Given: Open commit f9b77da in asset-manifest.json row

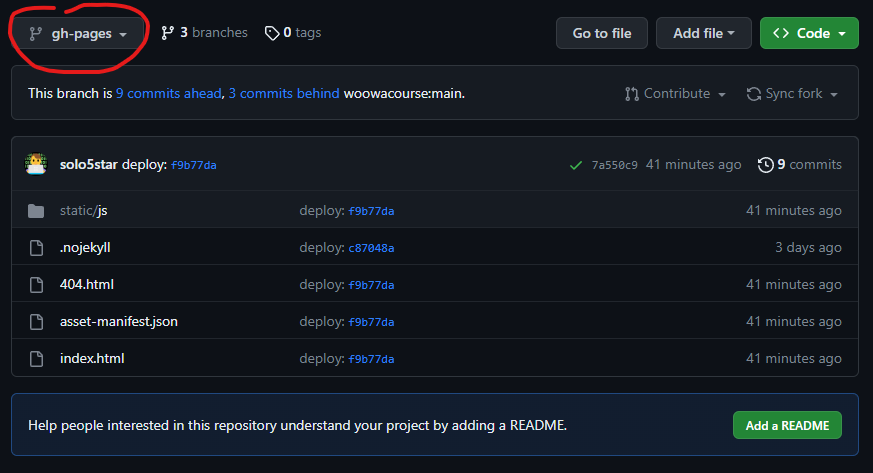Looking at the screenshot, I should click(x=371, y=322).
